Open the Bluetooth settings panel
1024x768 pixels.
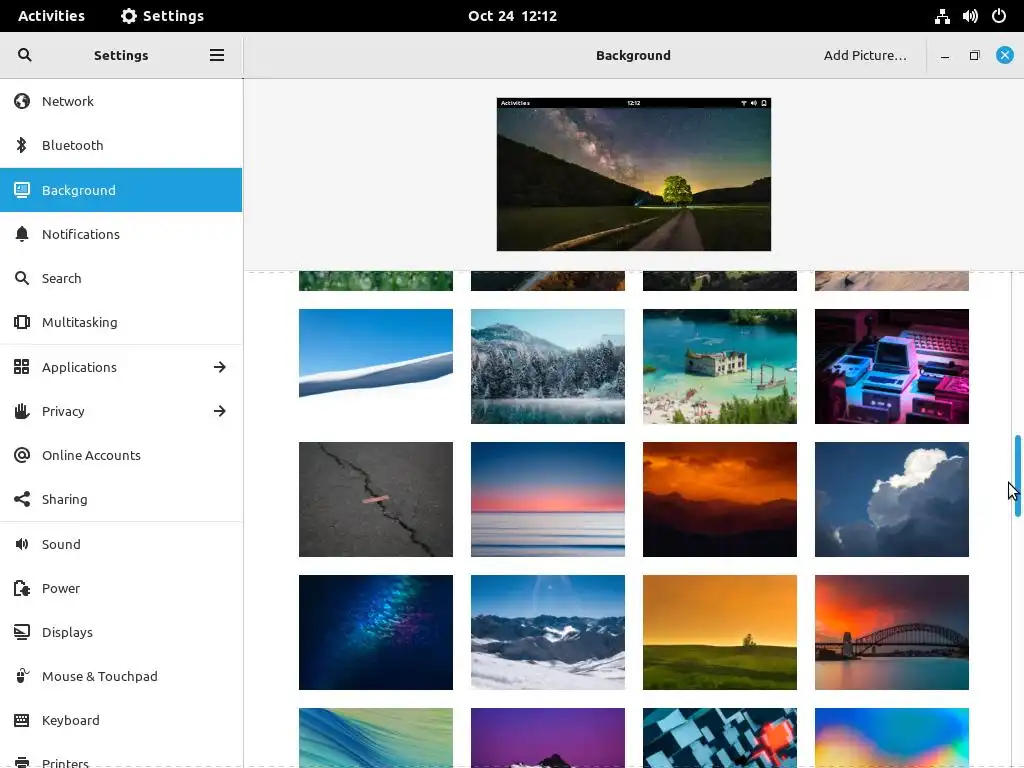[121, 145]
